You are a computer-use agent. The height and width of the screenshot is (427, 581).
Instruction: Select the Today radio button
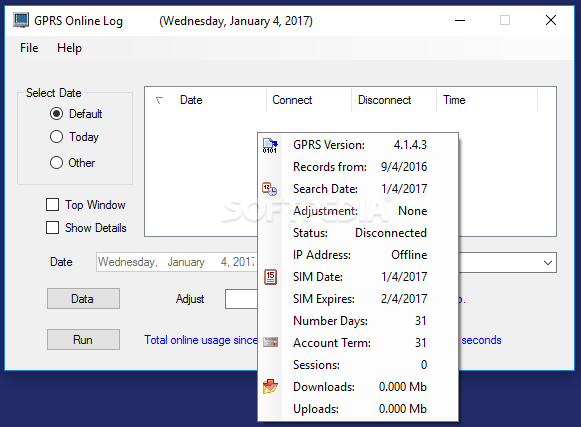(x=56, y=137)
